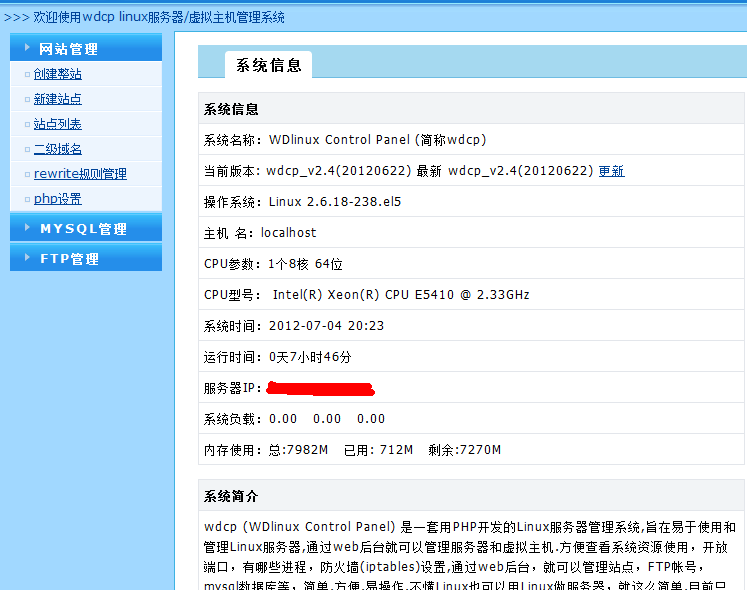The height and width of the screenshot is (590, 747).
Task: Click the bullet icon beside rewrite规则管理
Action: click(x=26, y=174)
